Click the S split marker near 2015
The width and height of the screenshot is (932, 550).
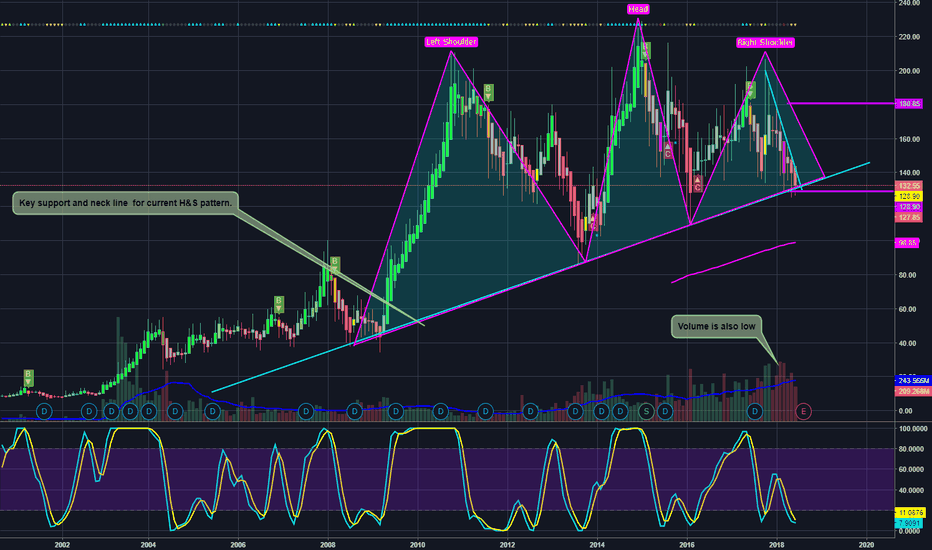646,411
